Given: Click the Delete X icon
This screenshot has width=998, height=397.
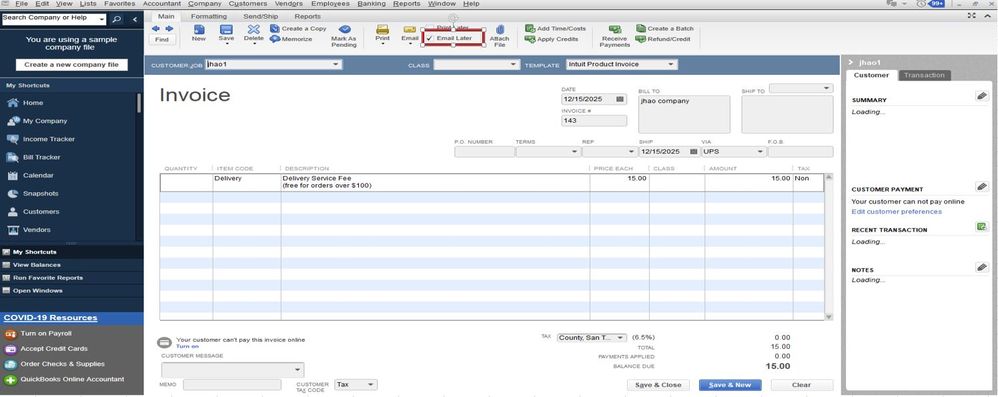Looking at the screenshot, I should click(253, 29).
